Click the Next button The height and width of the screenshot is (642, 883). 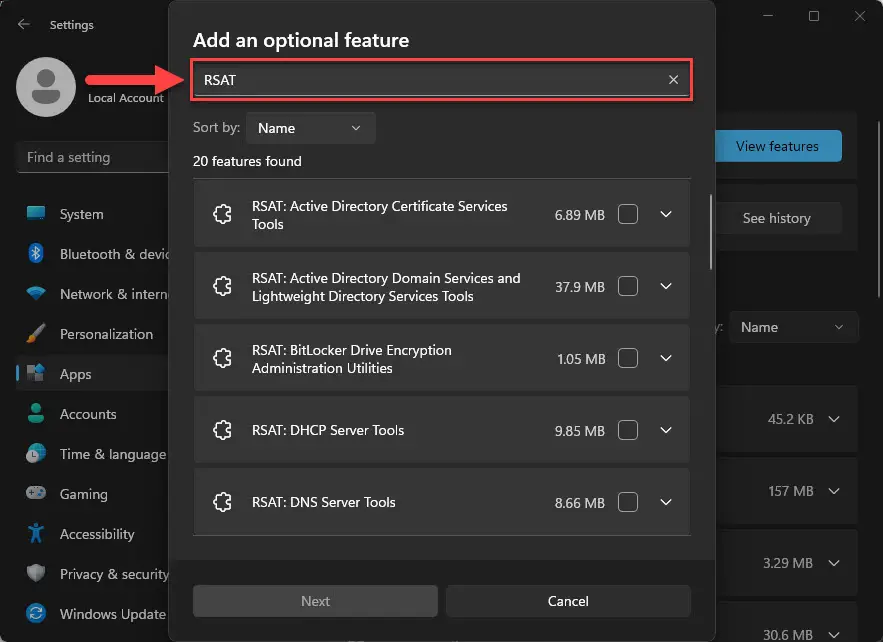(x=315, y=601)
